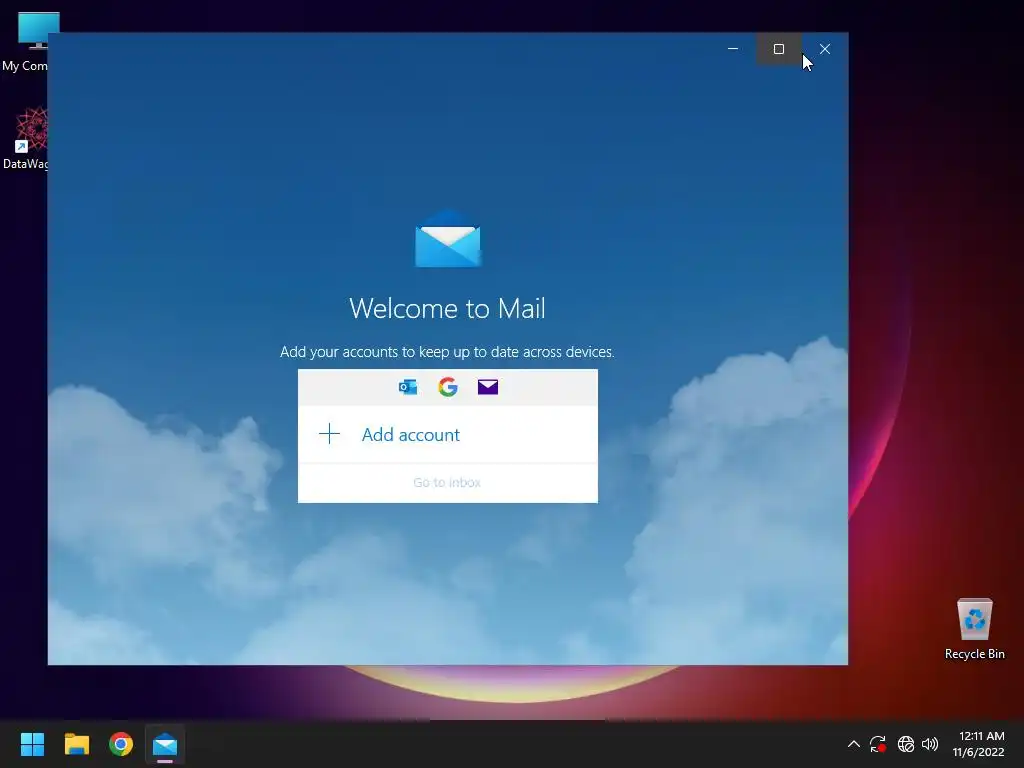Maximize the Mail window
The image size is (1024, 768).
point(778,49)
